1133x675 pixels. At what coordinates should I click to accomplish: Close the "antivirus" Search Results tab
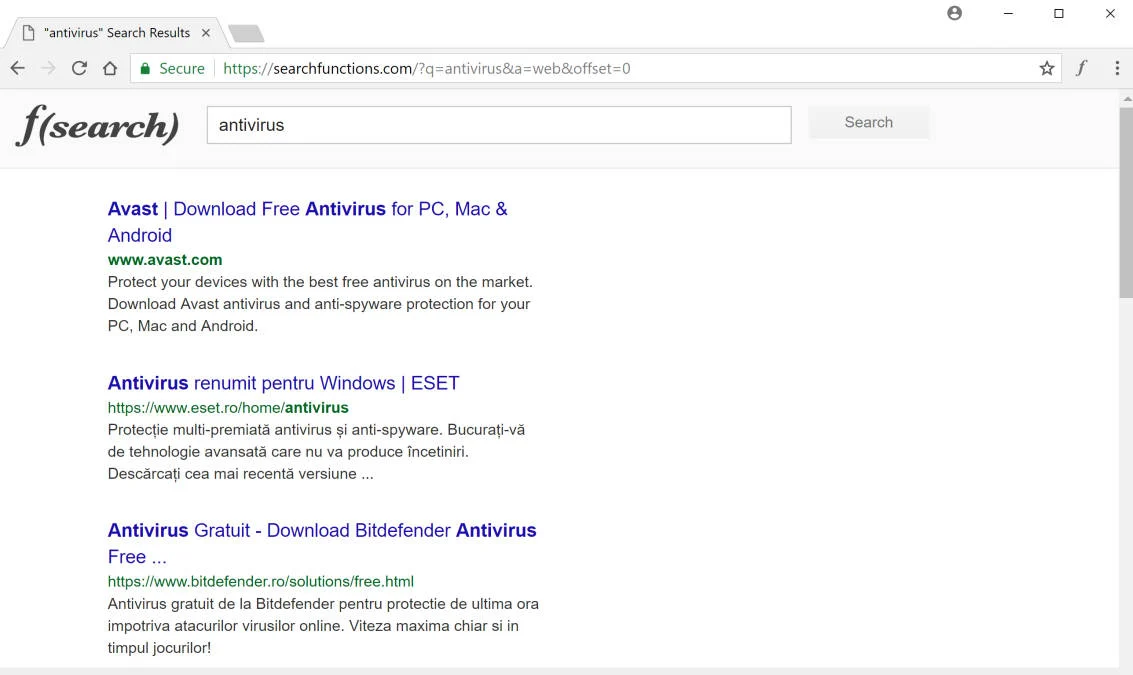tap(206, 33)
